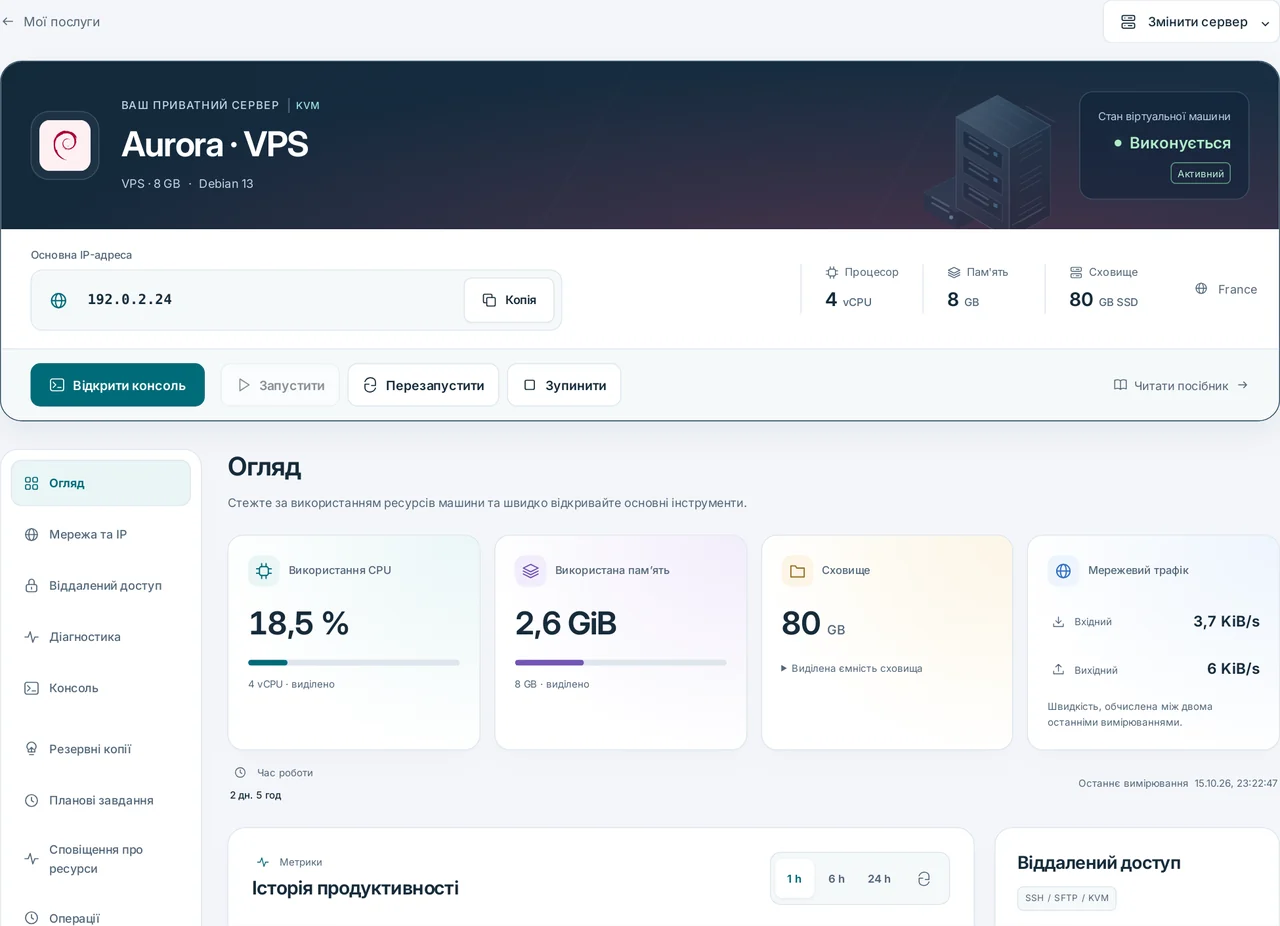Open the Змінити сервер dropdown
Viewport: 1280px width, 926px height.
(x=1192, y=22)
